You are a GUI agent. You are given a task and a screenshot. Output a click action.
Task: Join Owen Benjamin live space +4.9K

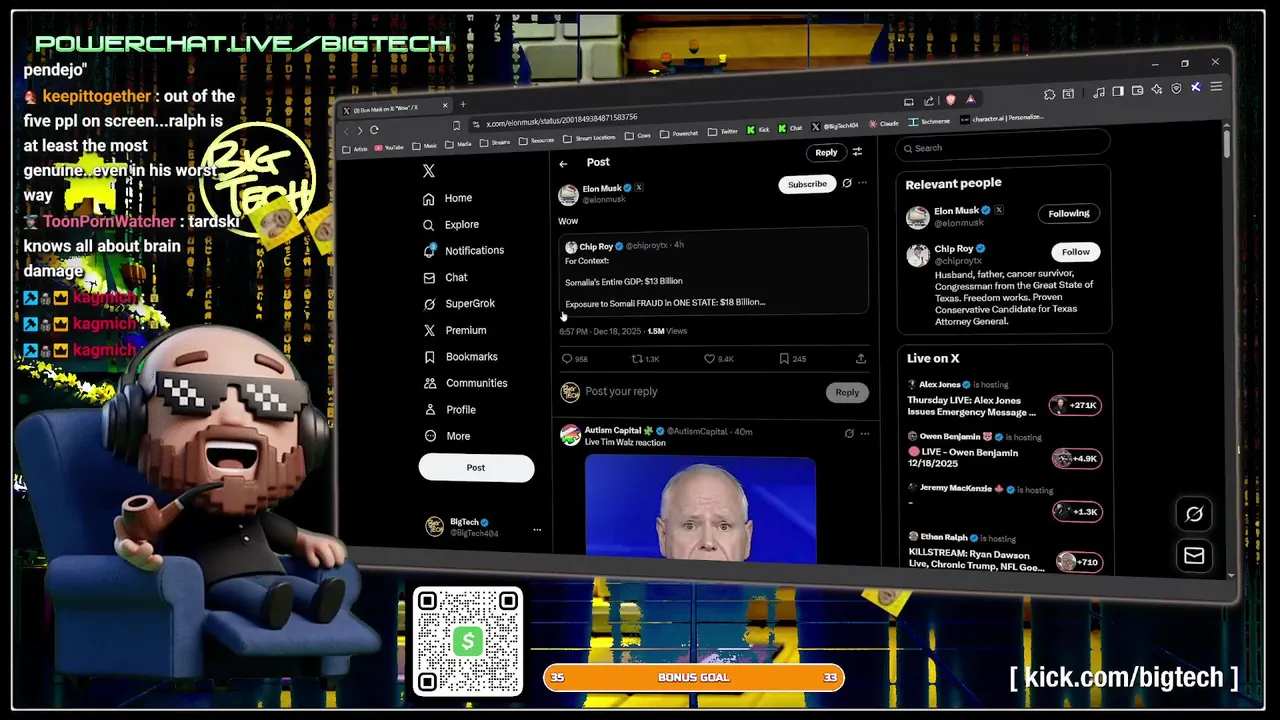tap(1076, 459)
